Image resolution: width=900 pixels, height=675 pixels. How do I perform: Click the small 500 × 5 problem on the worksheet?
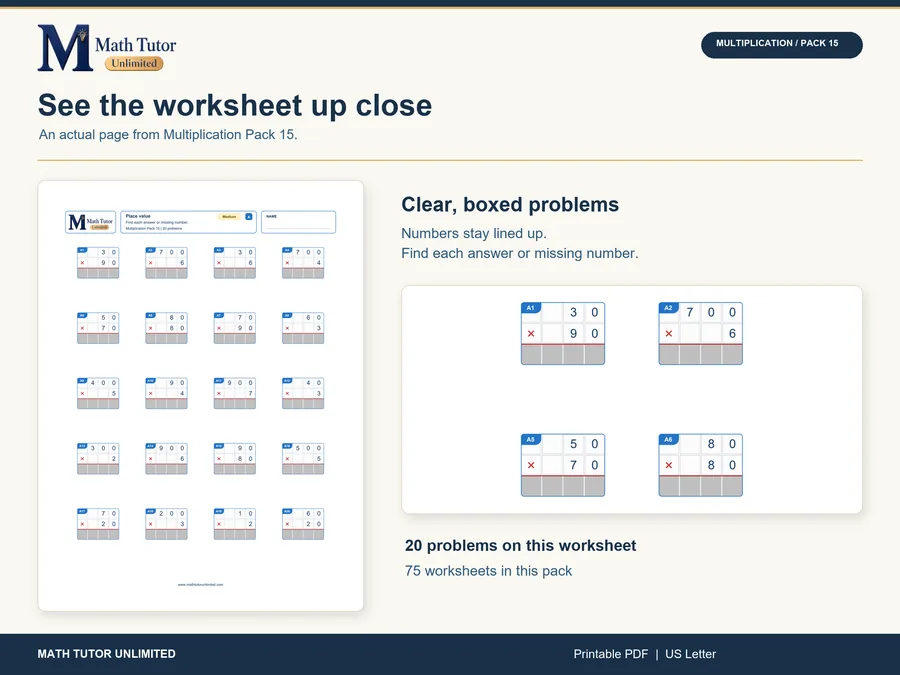[302, 459]
